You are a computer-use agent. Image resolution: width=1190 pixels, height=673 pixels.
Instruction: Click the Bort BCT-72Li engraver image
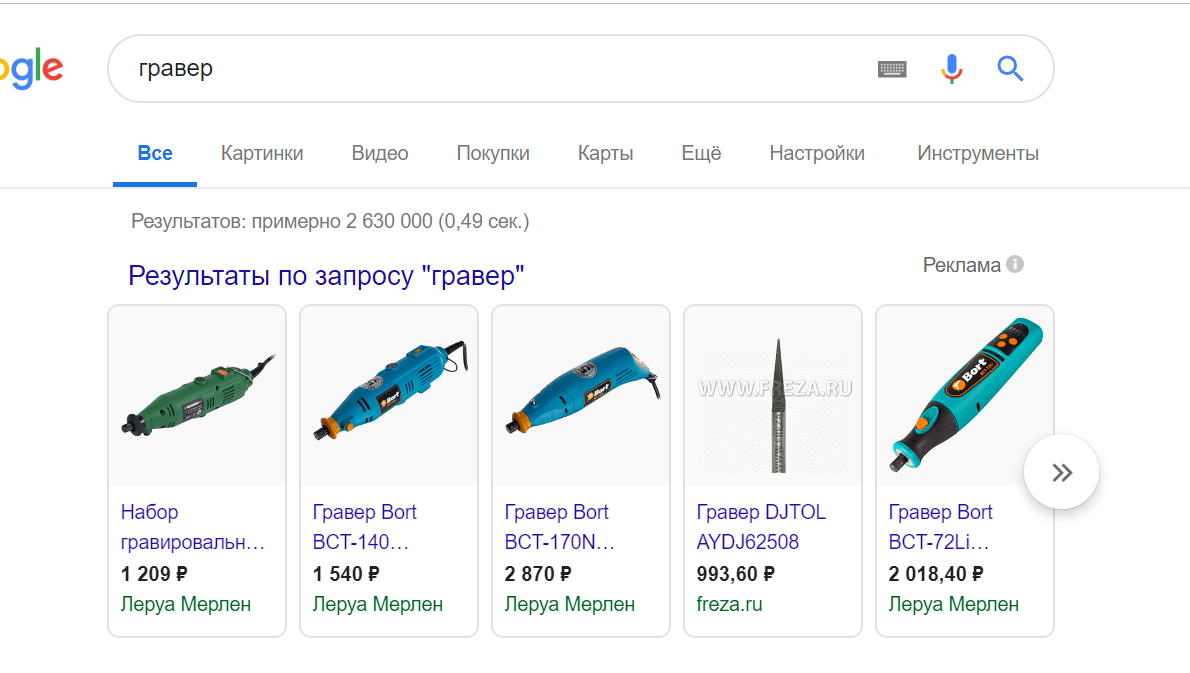(x=965, y=395)
